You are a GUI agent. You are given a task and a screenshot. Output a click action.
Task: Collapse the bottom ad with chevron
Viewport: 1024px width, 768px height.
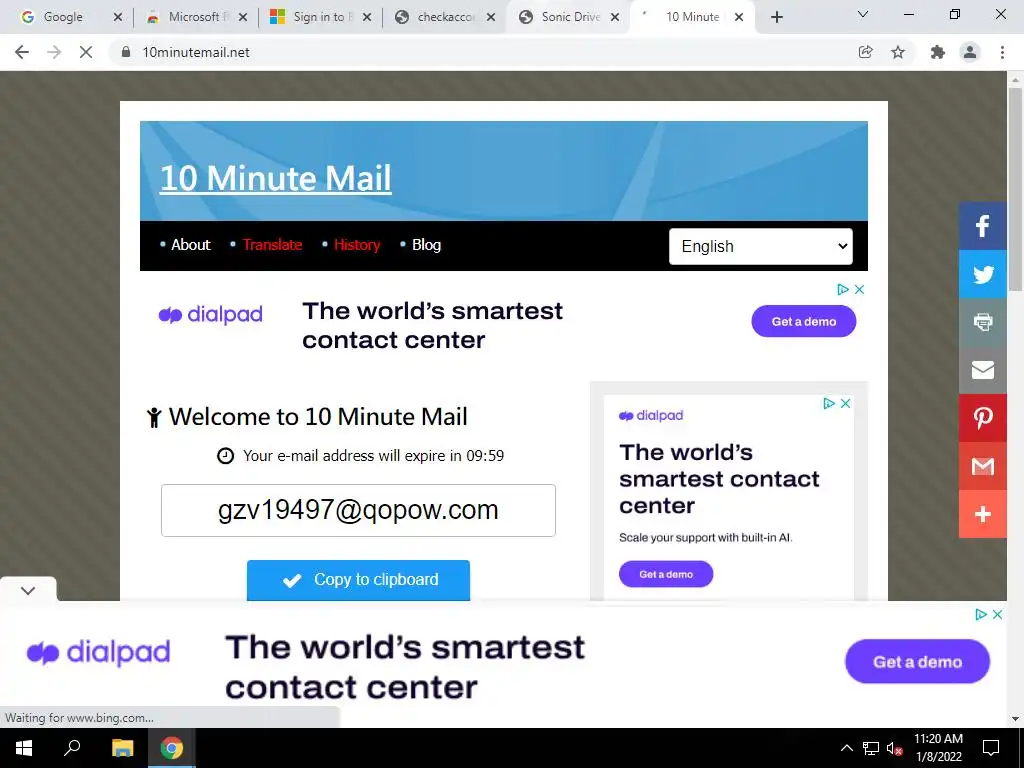click(28, 590)
